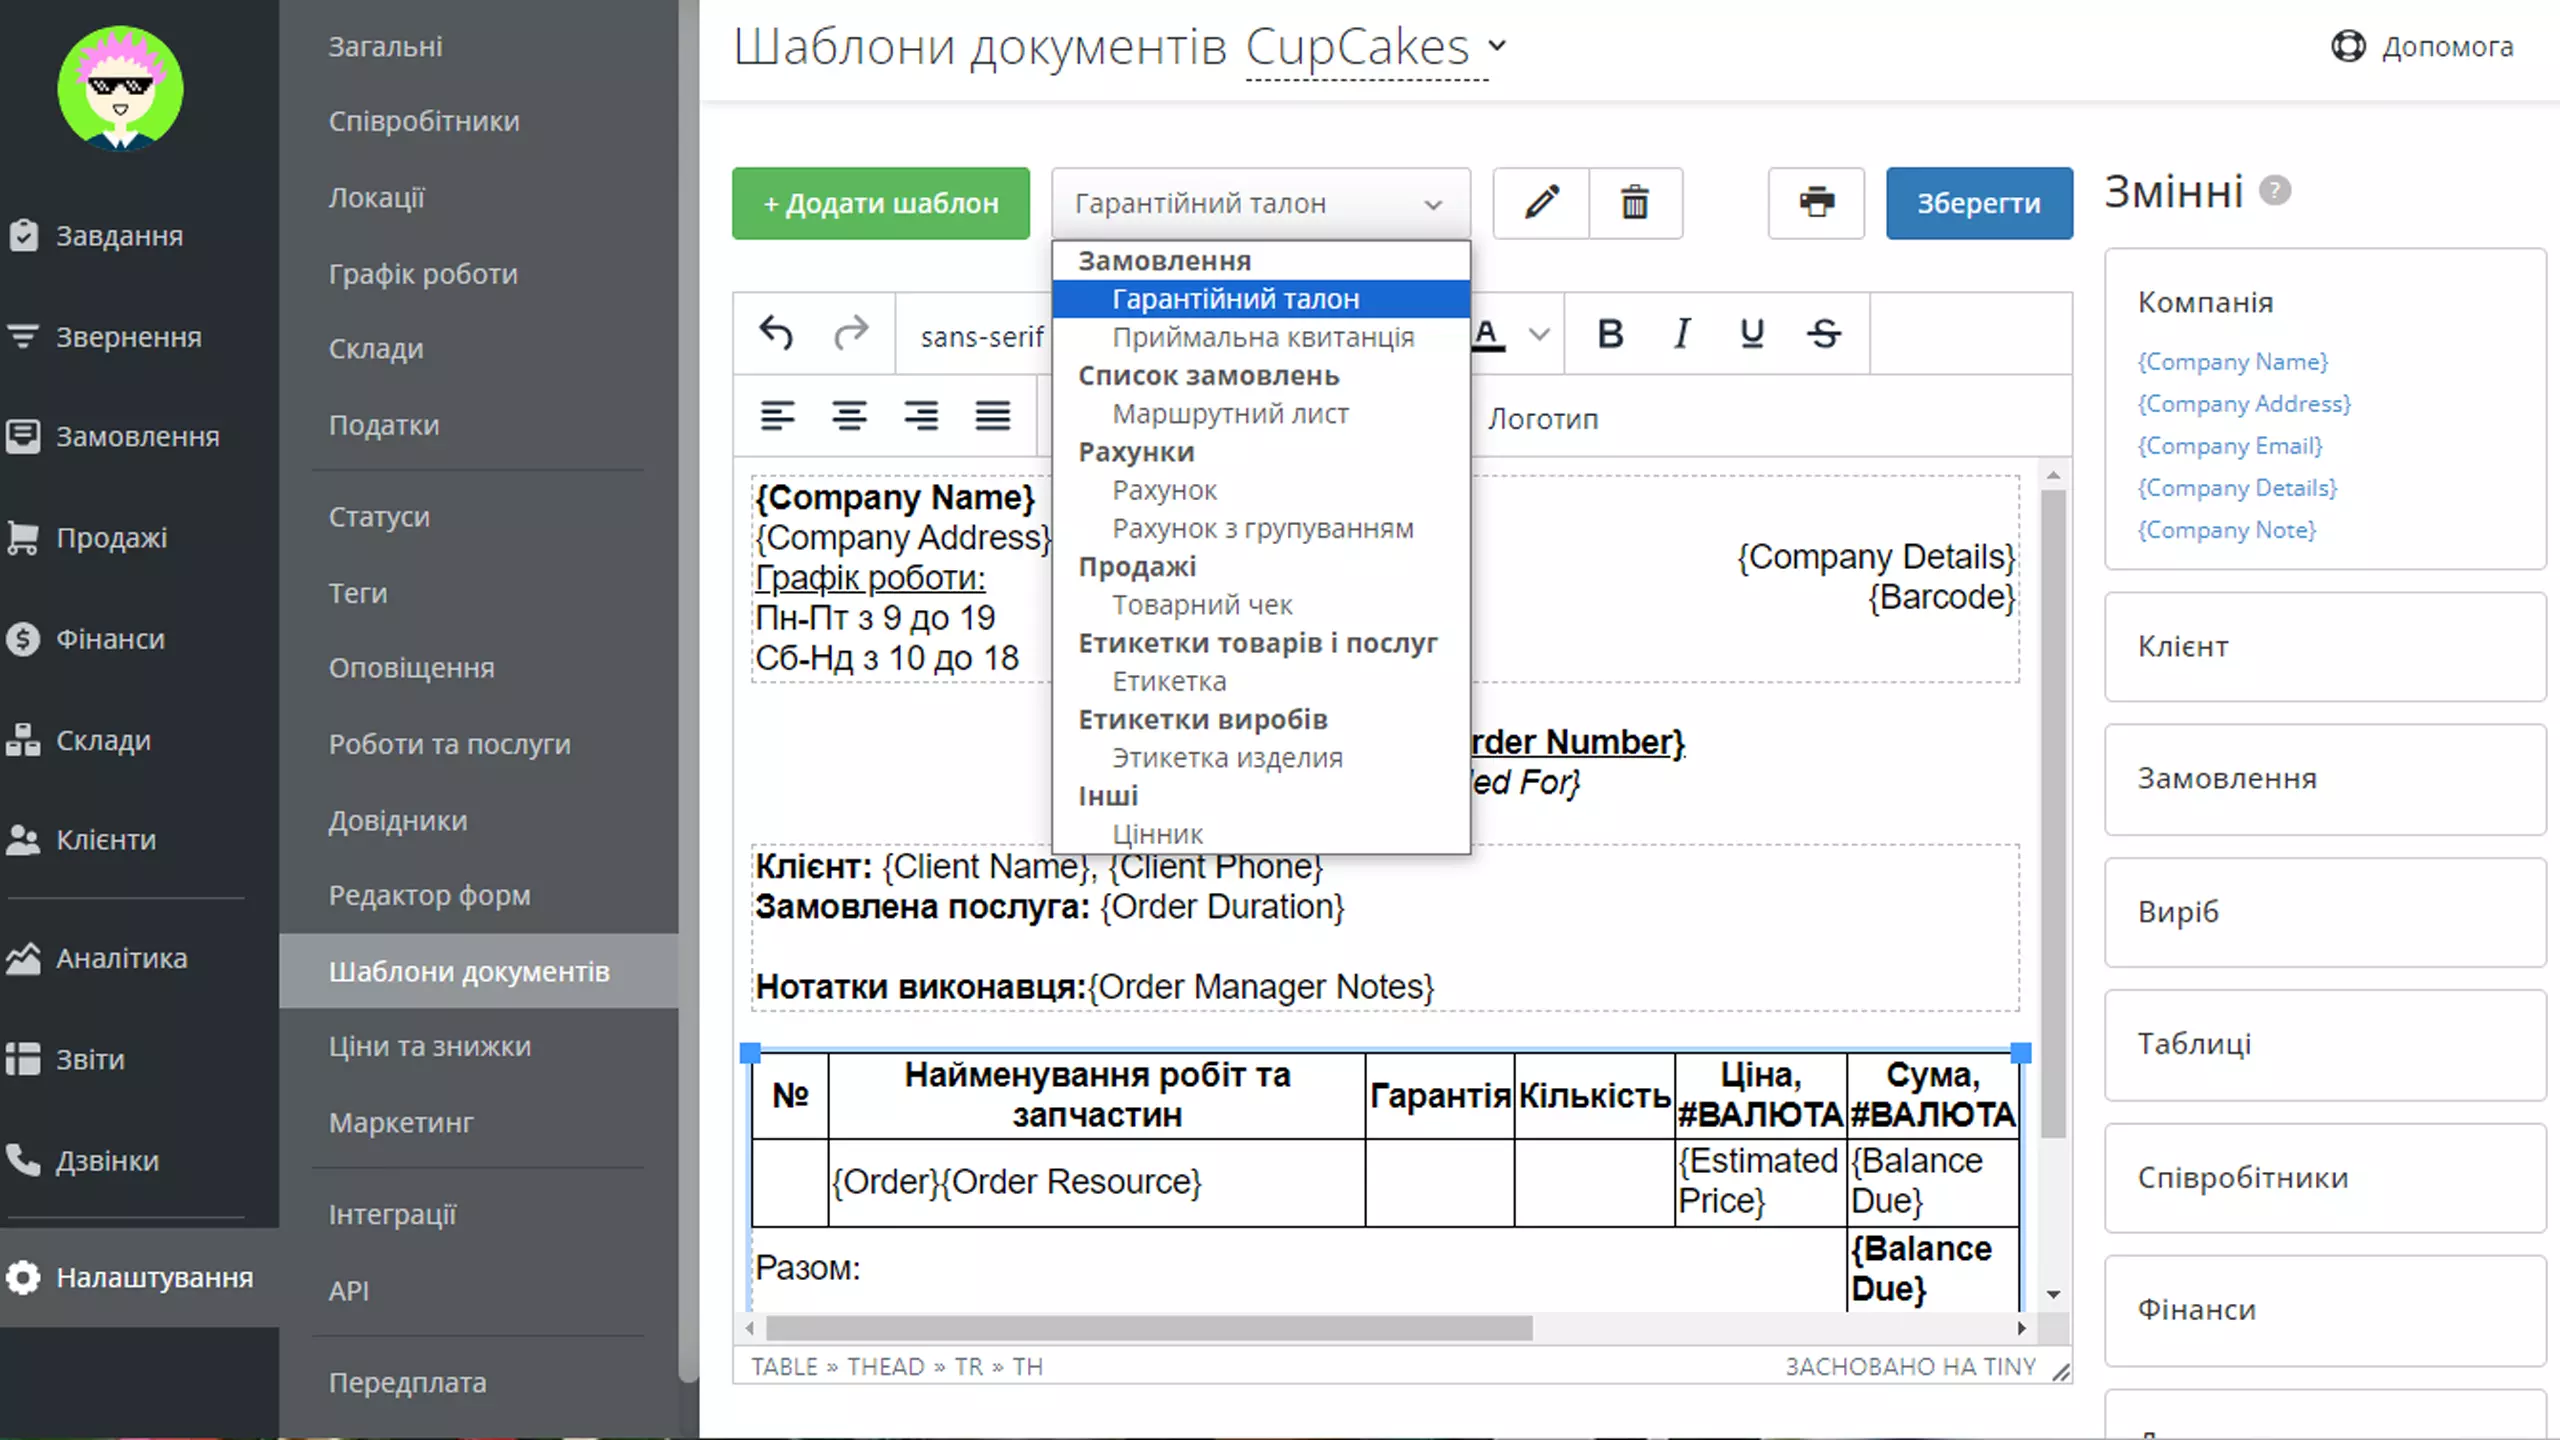Viewport: 2560px width, 1440px height.
Task: Expand the Таблиці variables panel
Action: click(2325, 1044)
